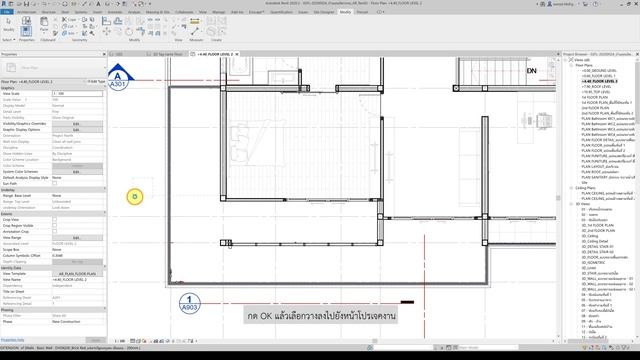Close the Properties panel

104,54
